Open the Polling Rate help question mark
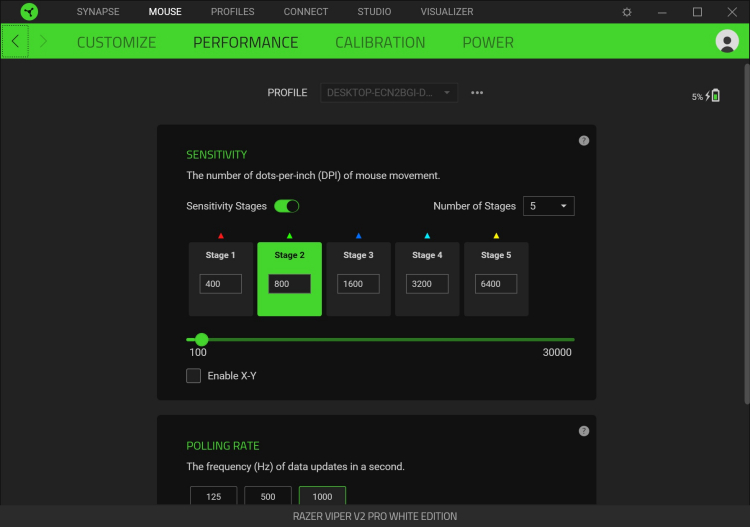This screenshot has height=527, width=750. [584, 431]
